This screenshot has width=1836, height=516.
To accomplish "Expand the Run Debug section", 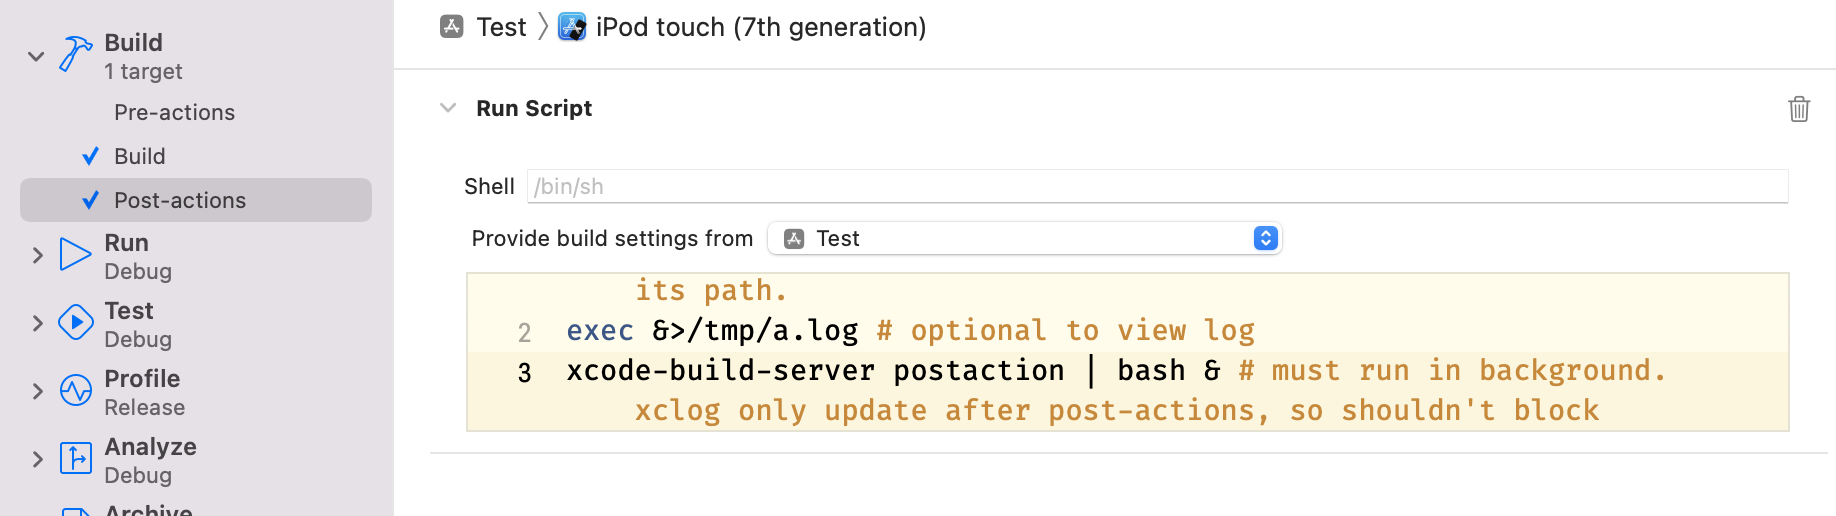I will coord(37,256).
